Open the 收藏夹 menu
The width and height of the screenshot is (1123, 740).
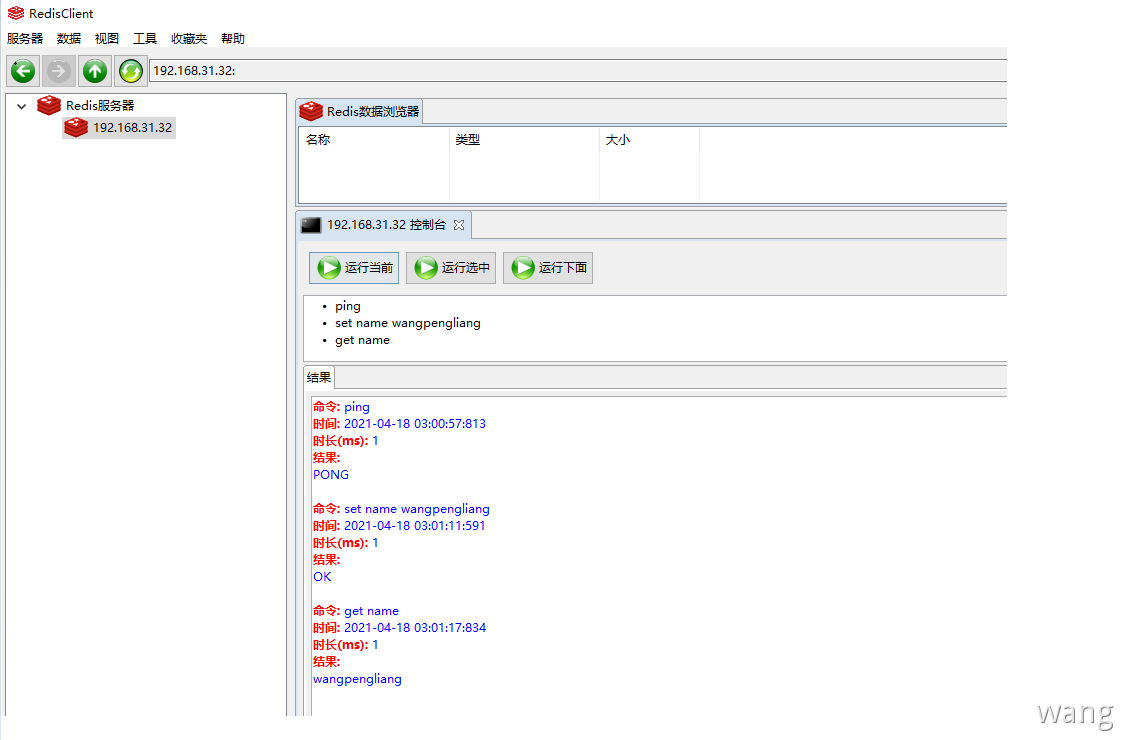pos(189,39)
